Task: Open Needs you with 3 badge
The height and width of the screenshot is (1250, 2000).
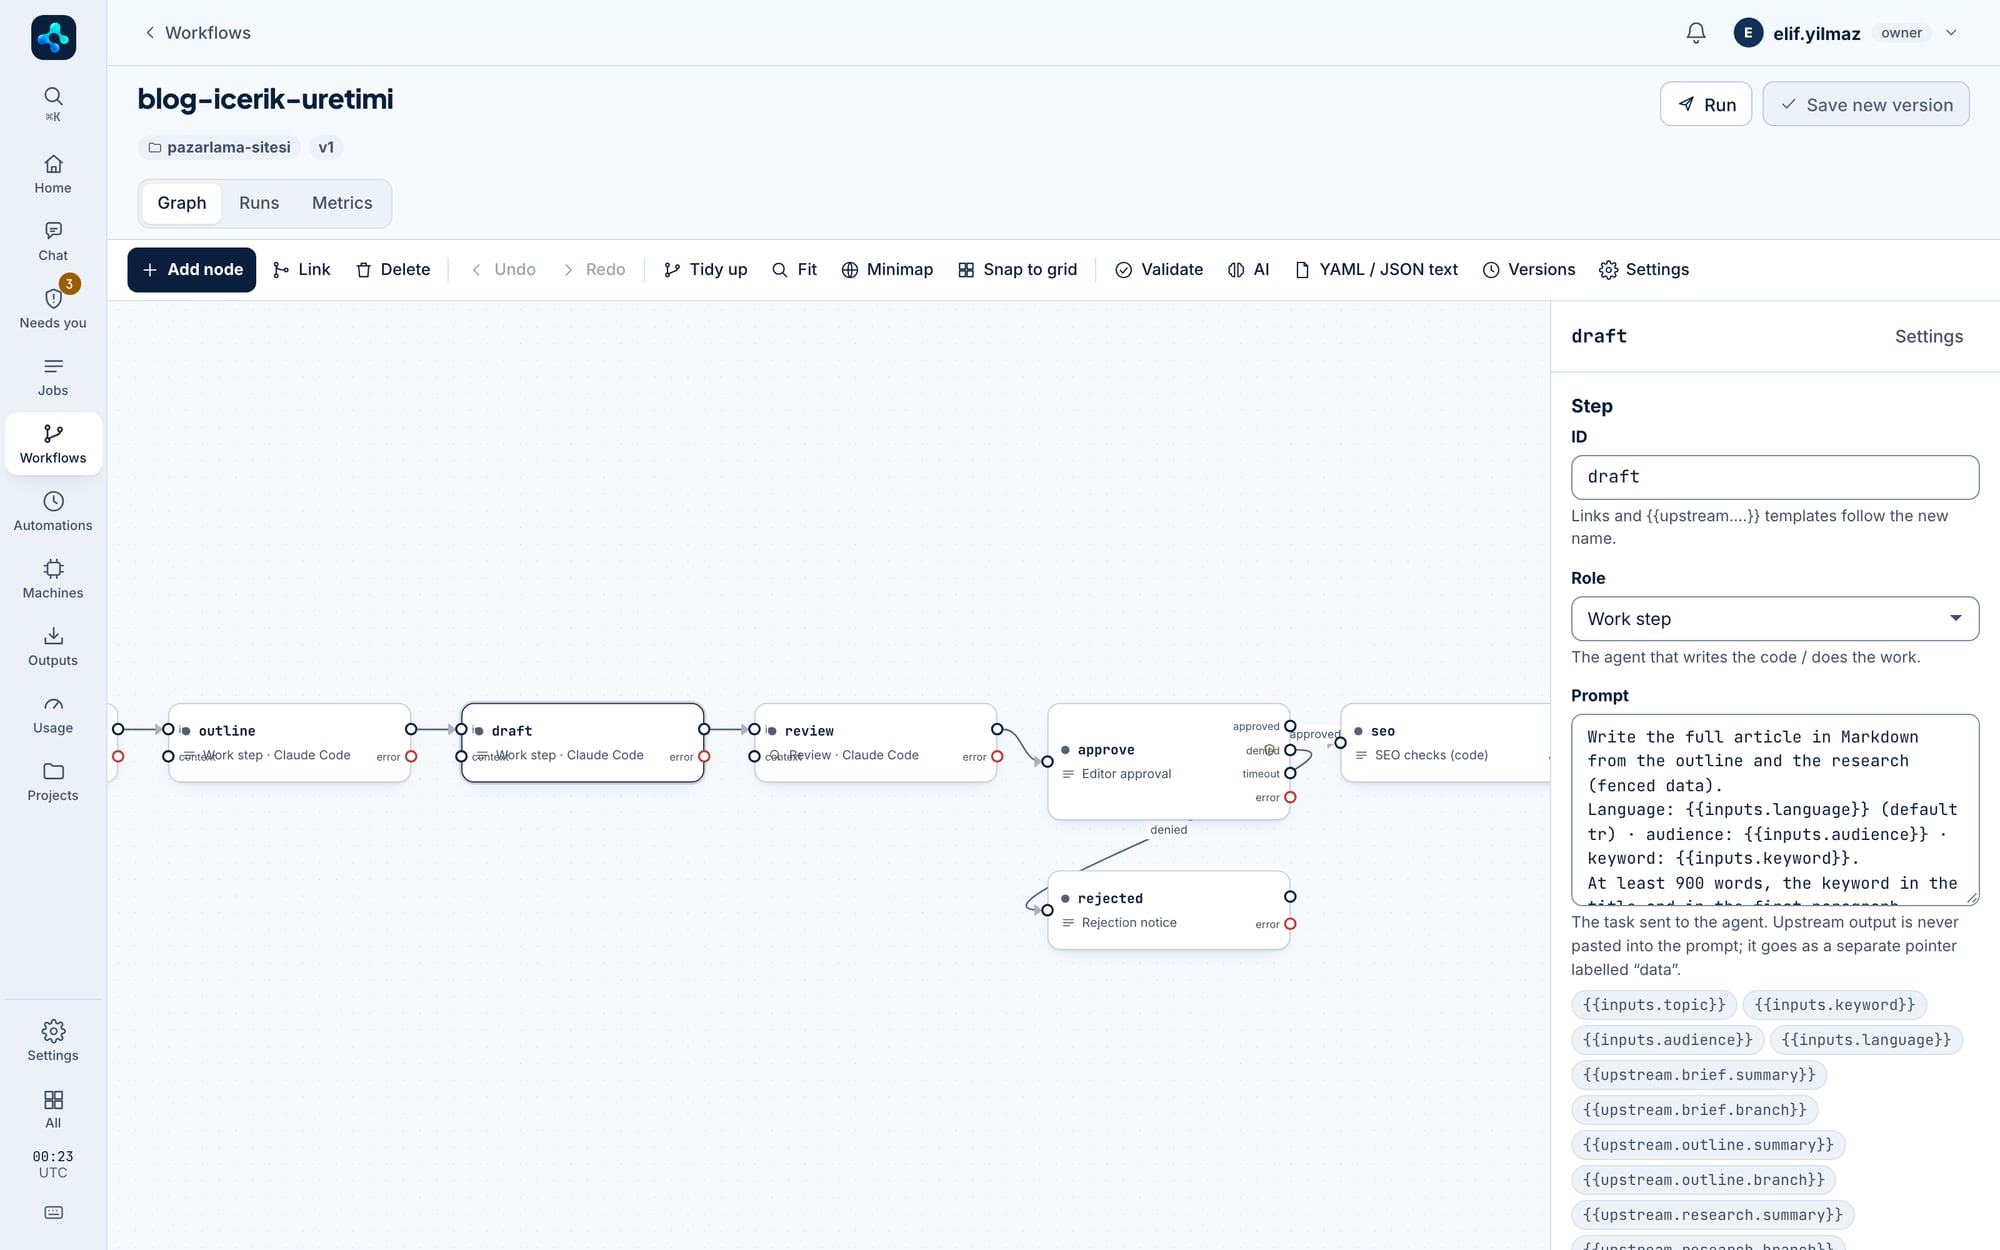Action: (x=53, y=309)
